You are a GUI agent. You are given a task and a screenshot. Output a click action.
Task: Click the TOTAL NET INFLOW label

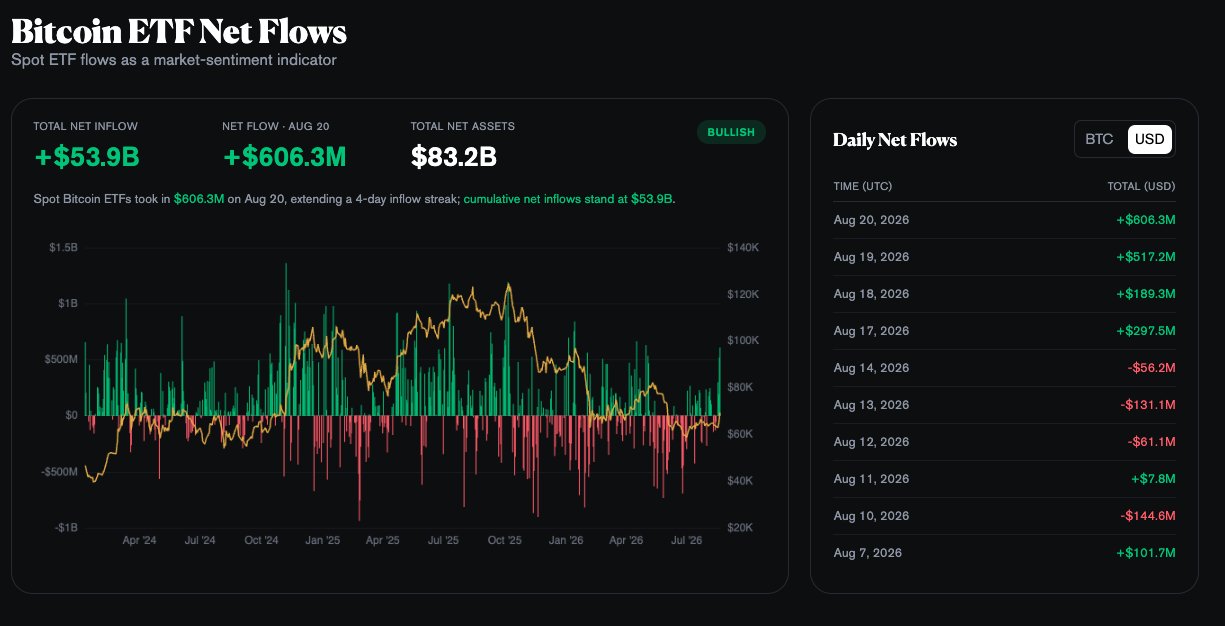pos(86,127)
